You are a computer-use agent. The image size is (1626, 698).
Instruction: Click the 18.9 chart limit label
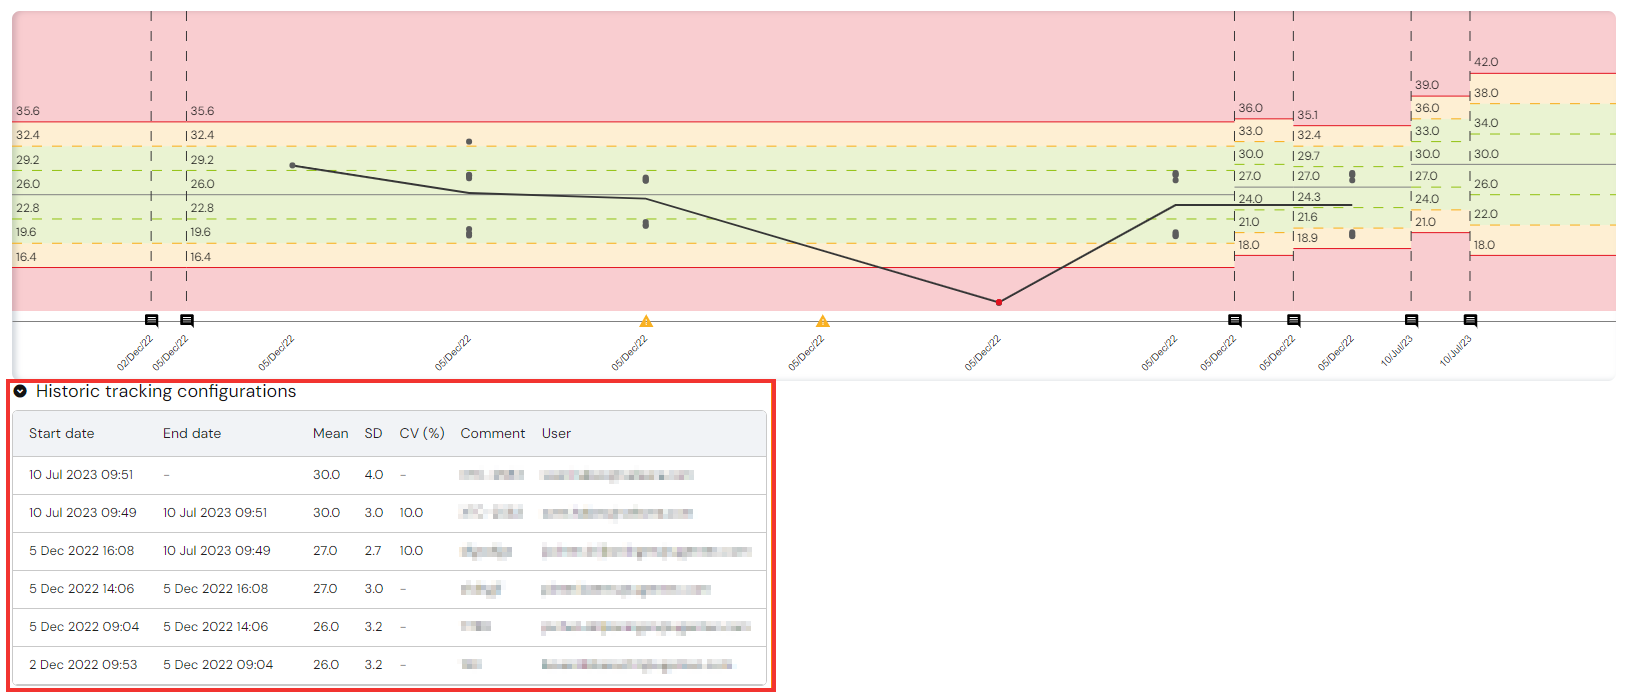click(x=1307, y=238)
